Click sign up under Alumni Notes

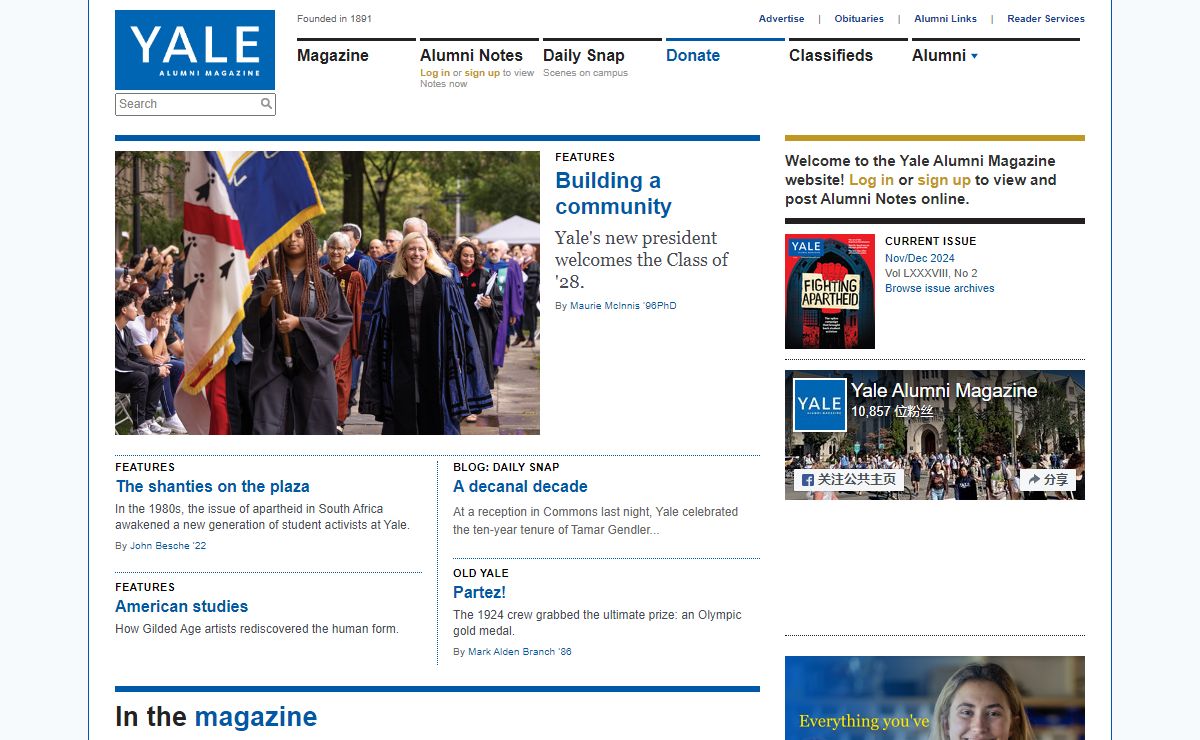[x=482, y=73]
